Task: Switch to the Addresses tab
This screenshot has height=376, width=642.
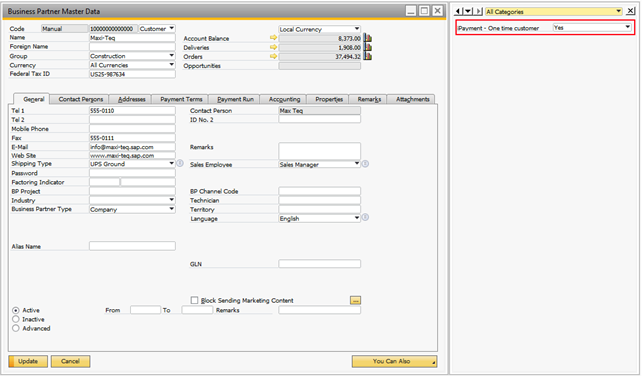Action: tap(131, 99)
